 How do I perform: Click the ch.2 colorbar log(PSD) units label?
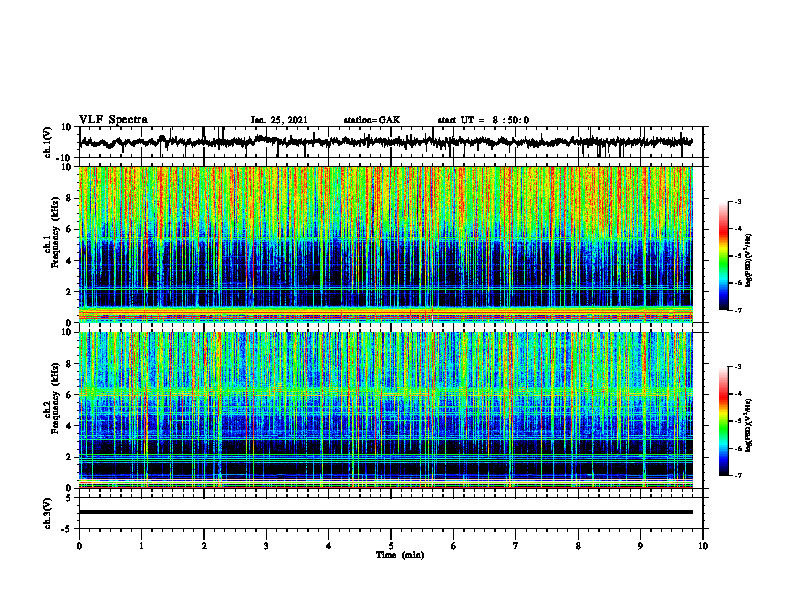point(749,426)
